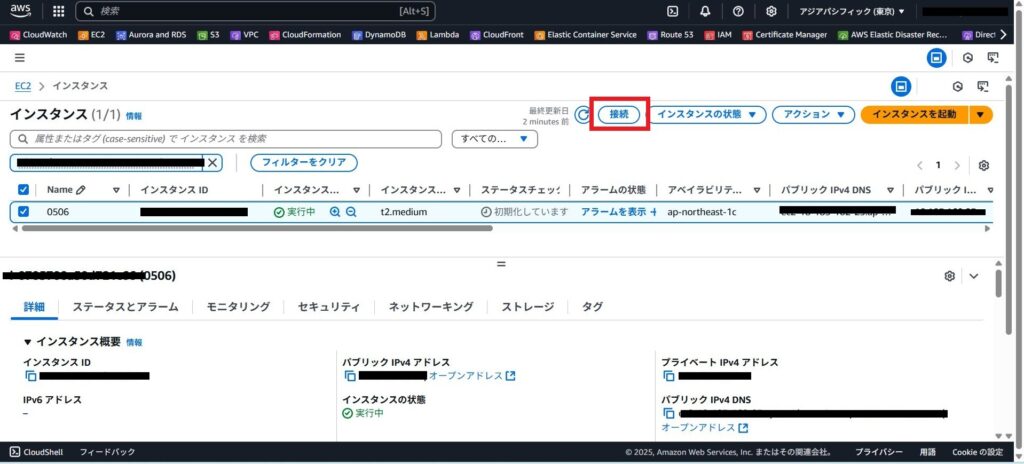This screenshot has width=1024, height=464.
Task: Select all instances header checkbox
Action: 24,190
